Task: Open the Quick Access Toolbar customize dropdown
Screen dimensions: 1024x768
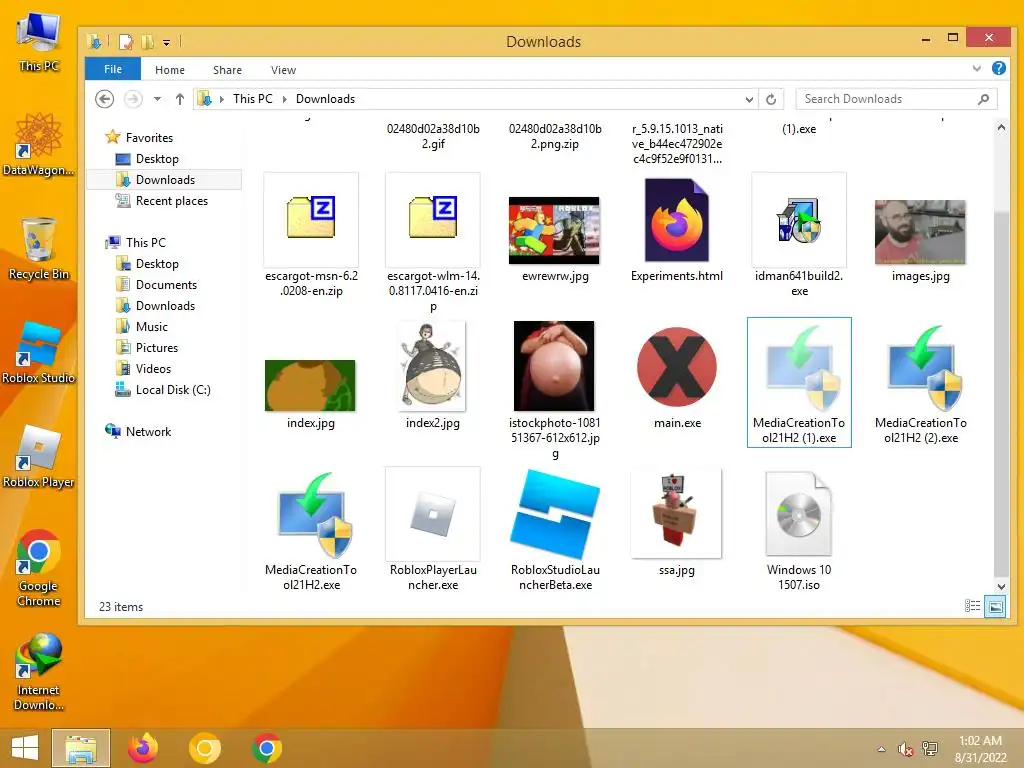Action: click(x=167, y=43)
